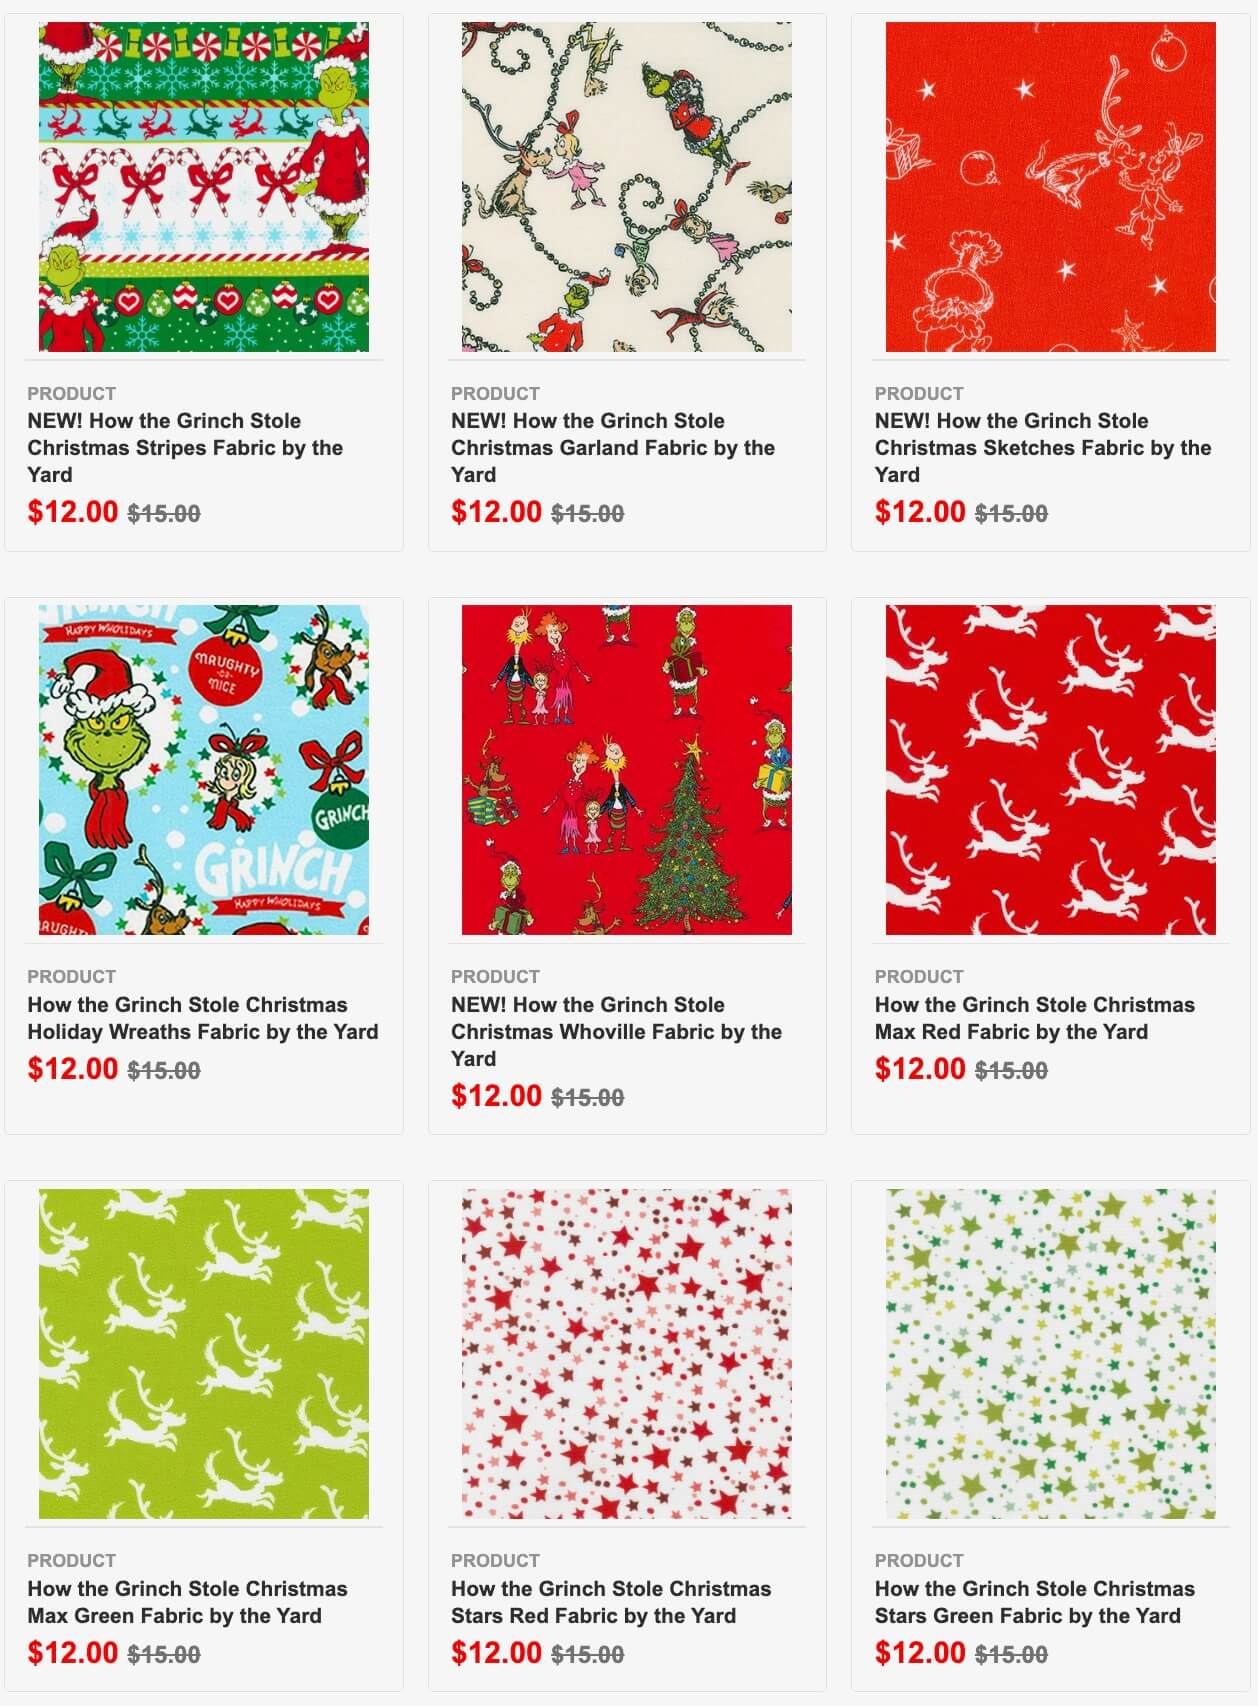Click the Holiday Wreaths Fabric title link

coord(203,1018)
